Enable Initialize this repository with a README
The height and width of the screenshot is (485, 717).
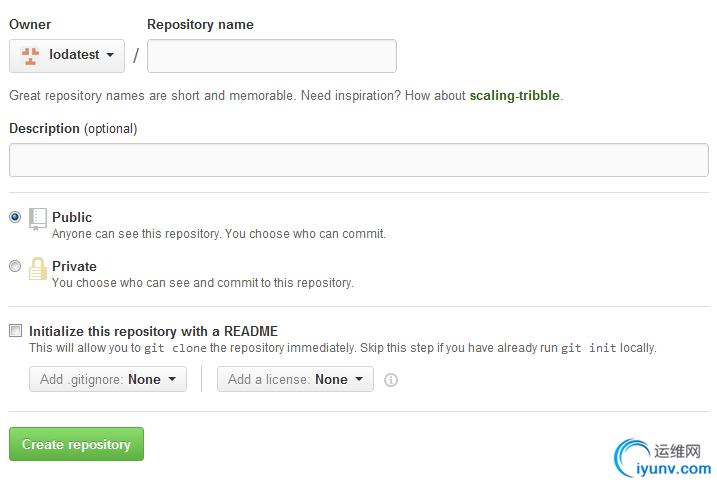click(16, 330)
